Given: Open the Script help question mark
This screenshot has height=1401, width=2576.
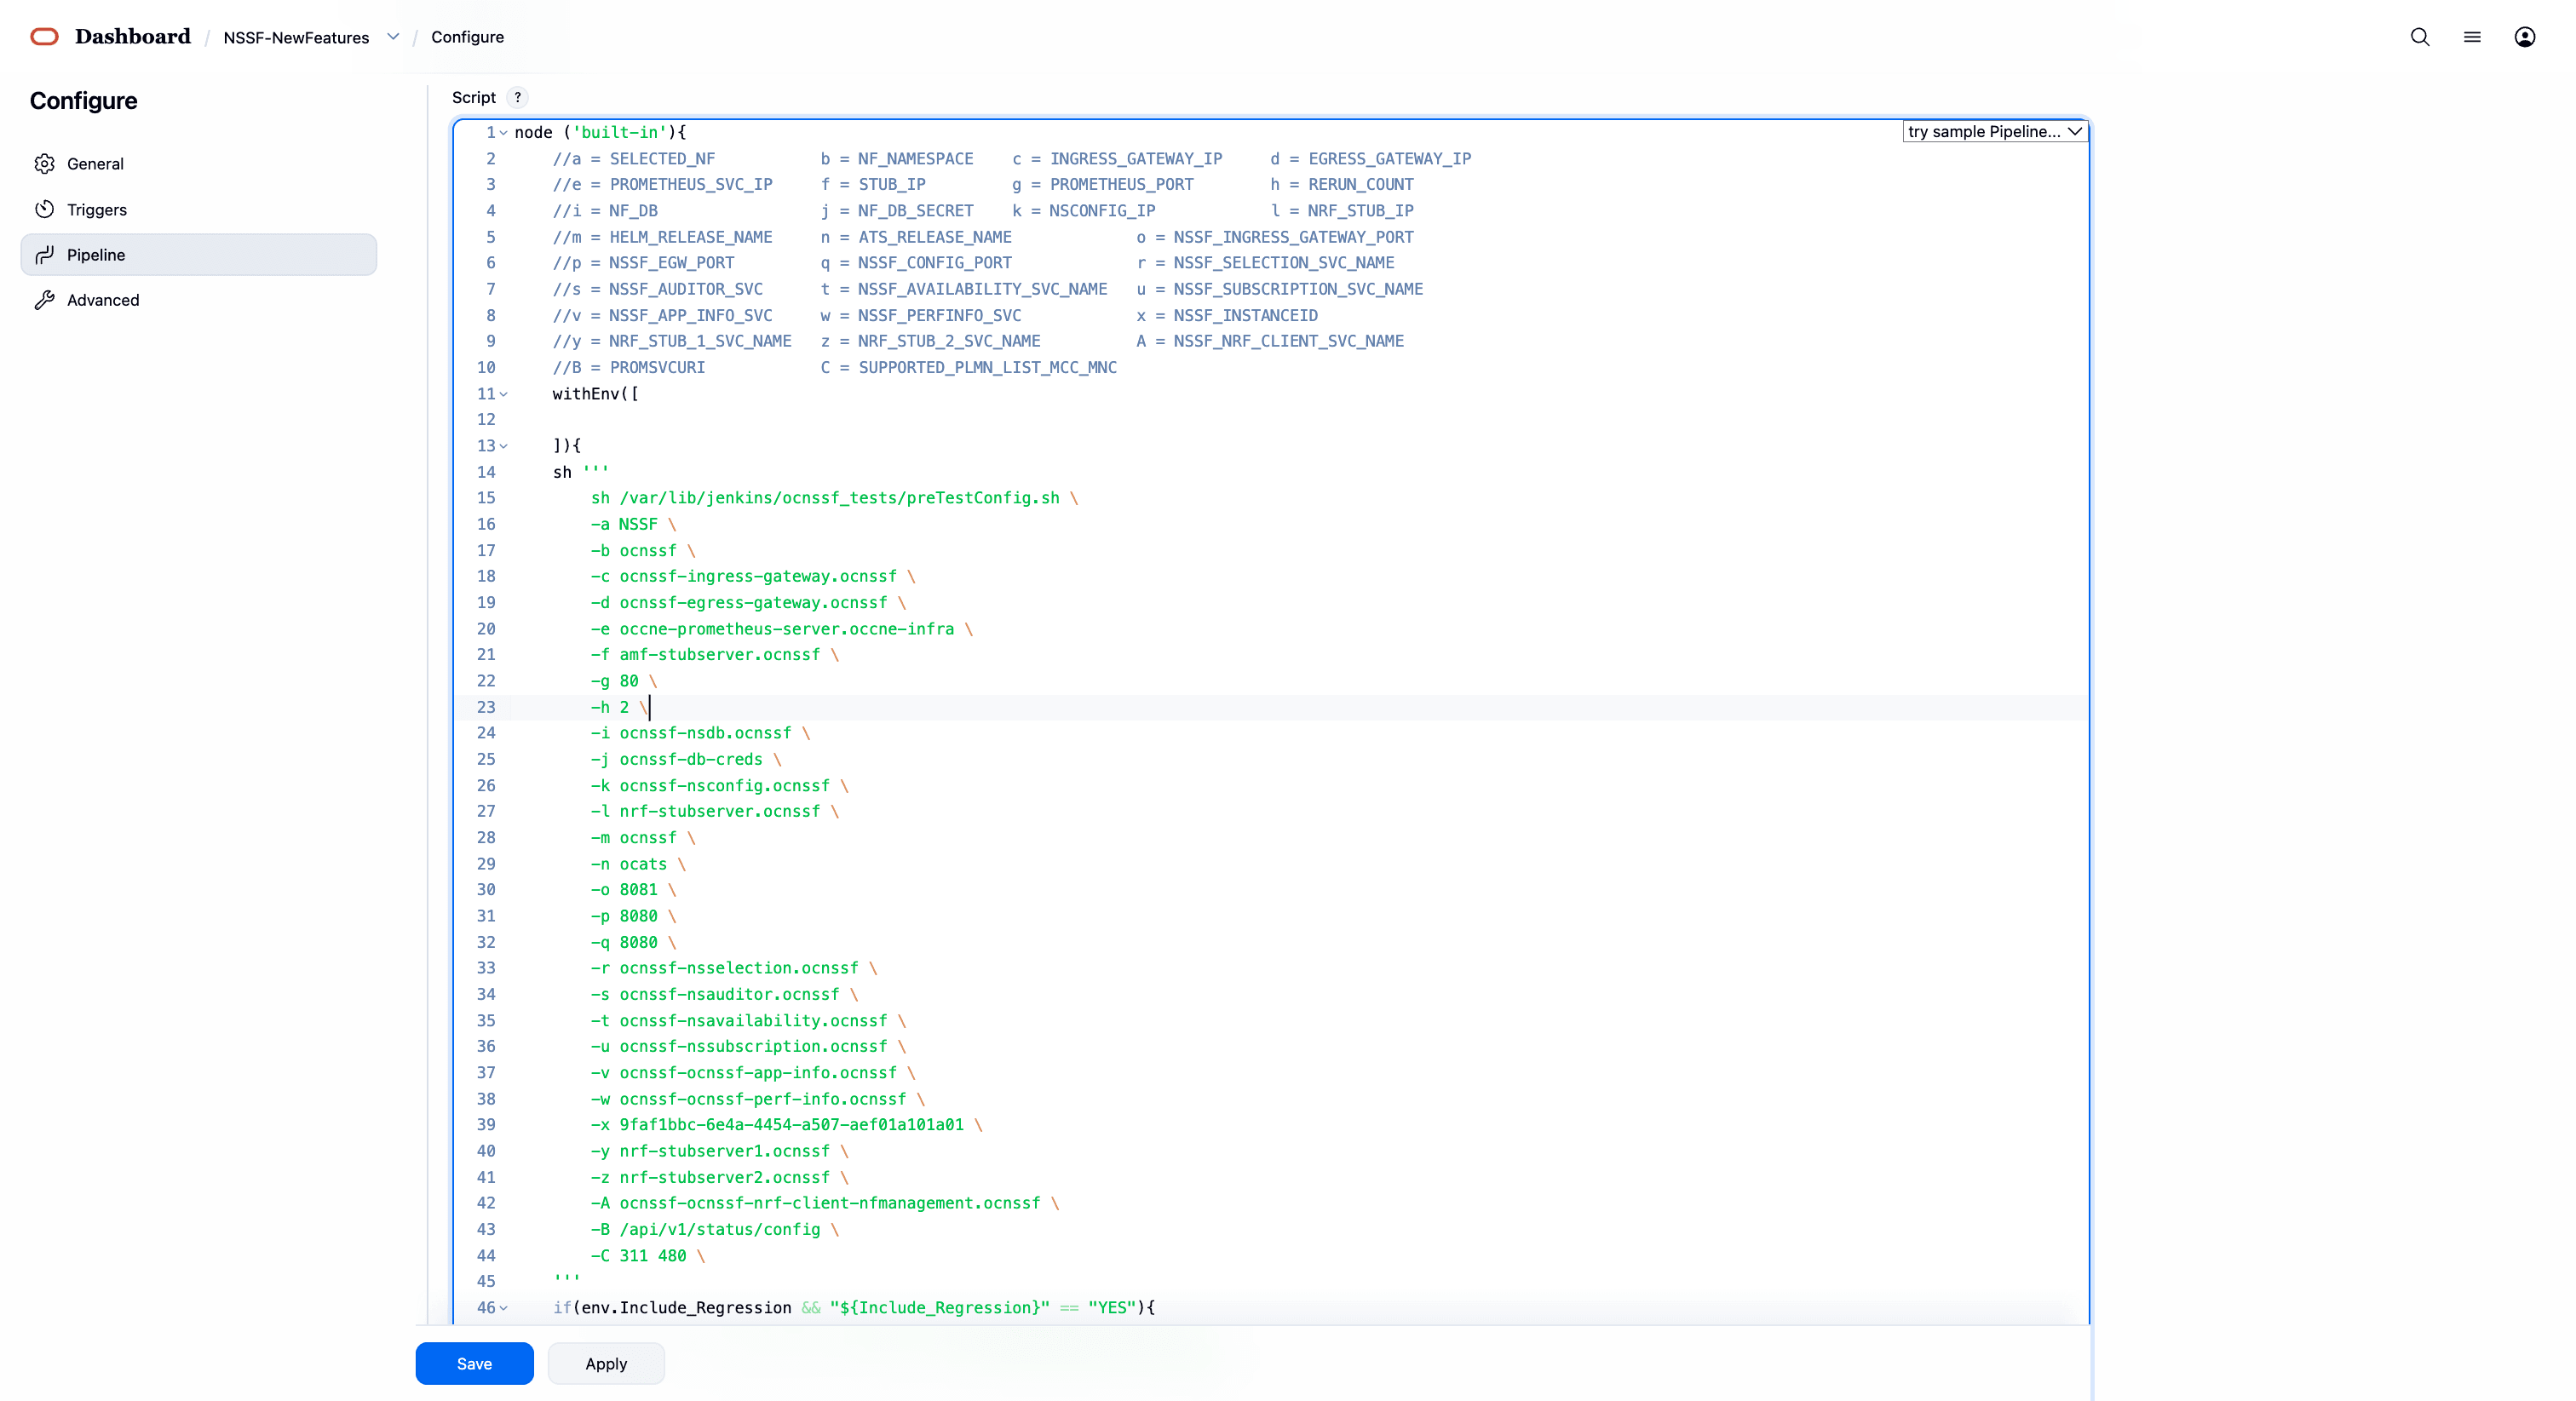Looking at the screenshot, I should [x=517, y=97].
